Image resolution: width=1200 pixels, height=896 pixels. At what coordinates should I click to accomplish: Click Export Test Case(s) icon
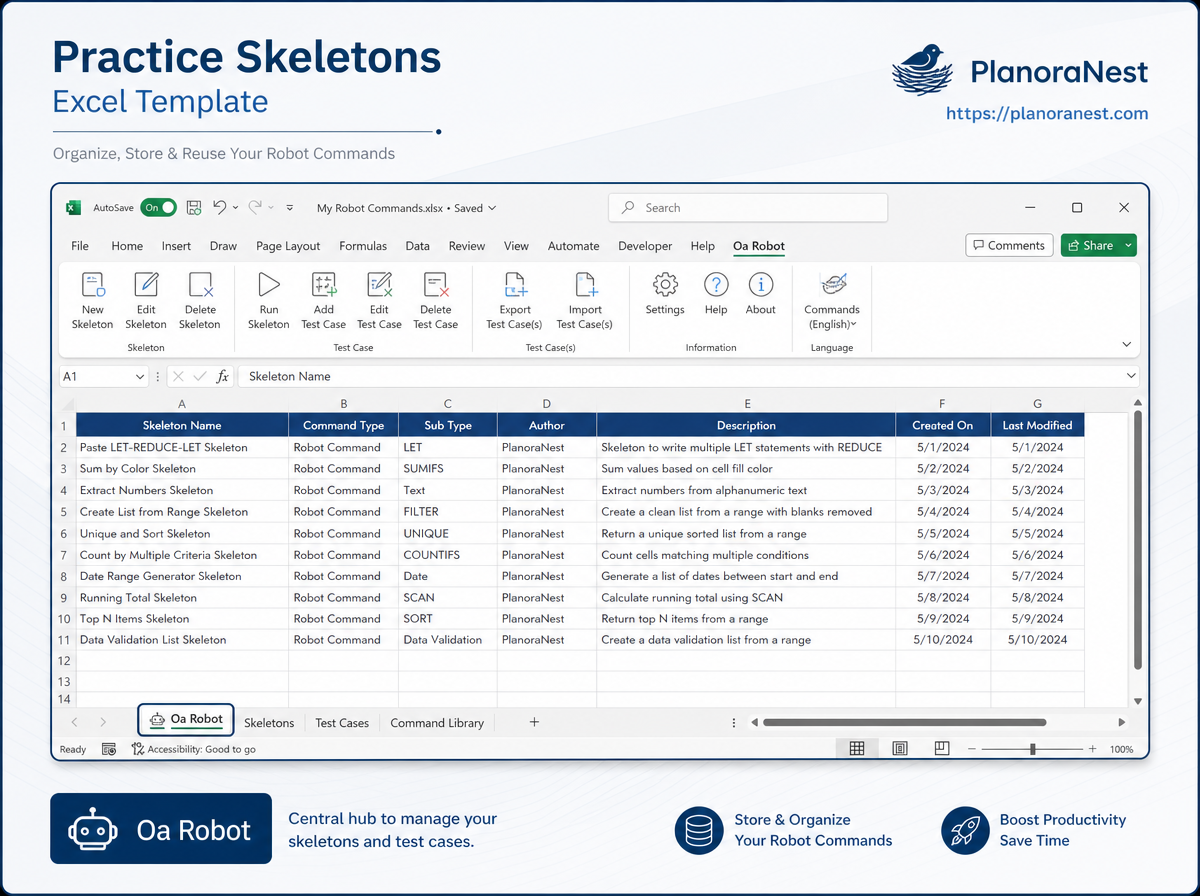click(515, 286)
